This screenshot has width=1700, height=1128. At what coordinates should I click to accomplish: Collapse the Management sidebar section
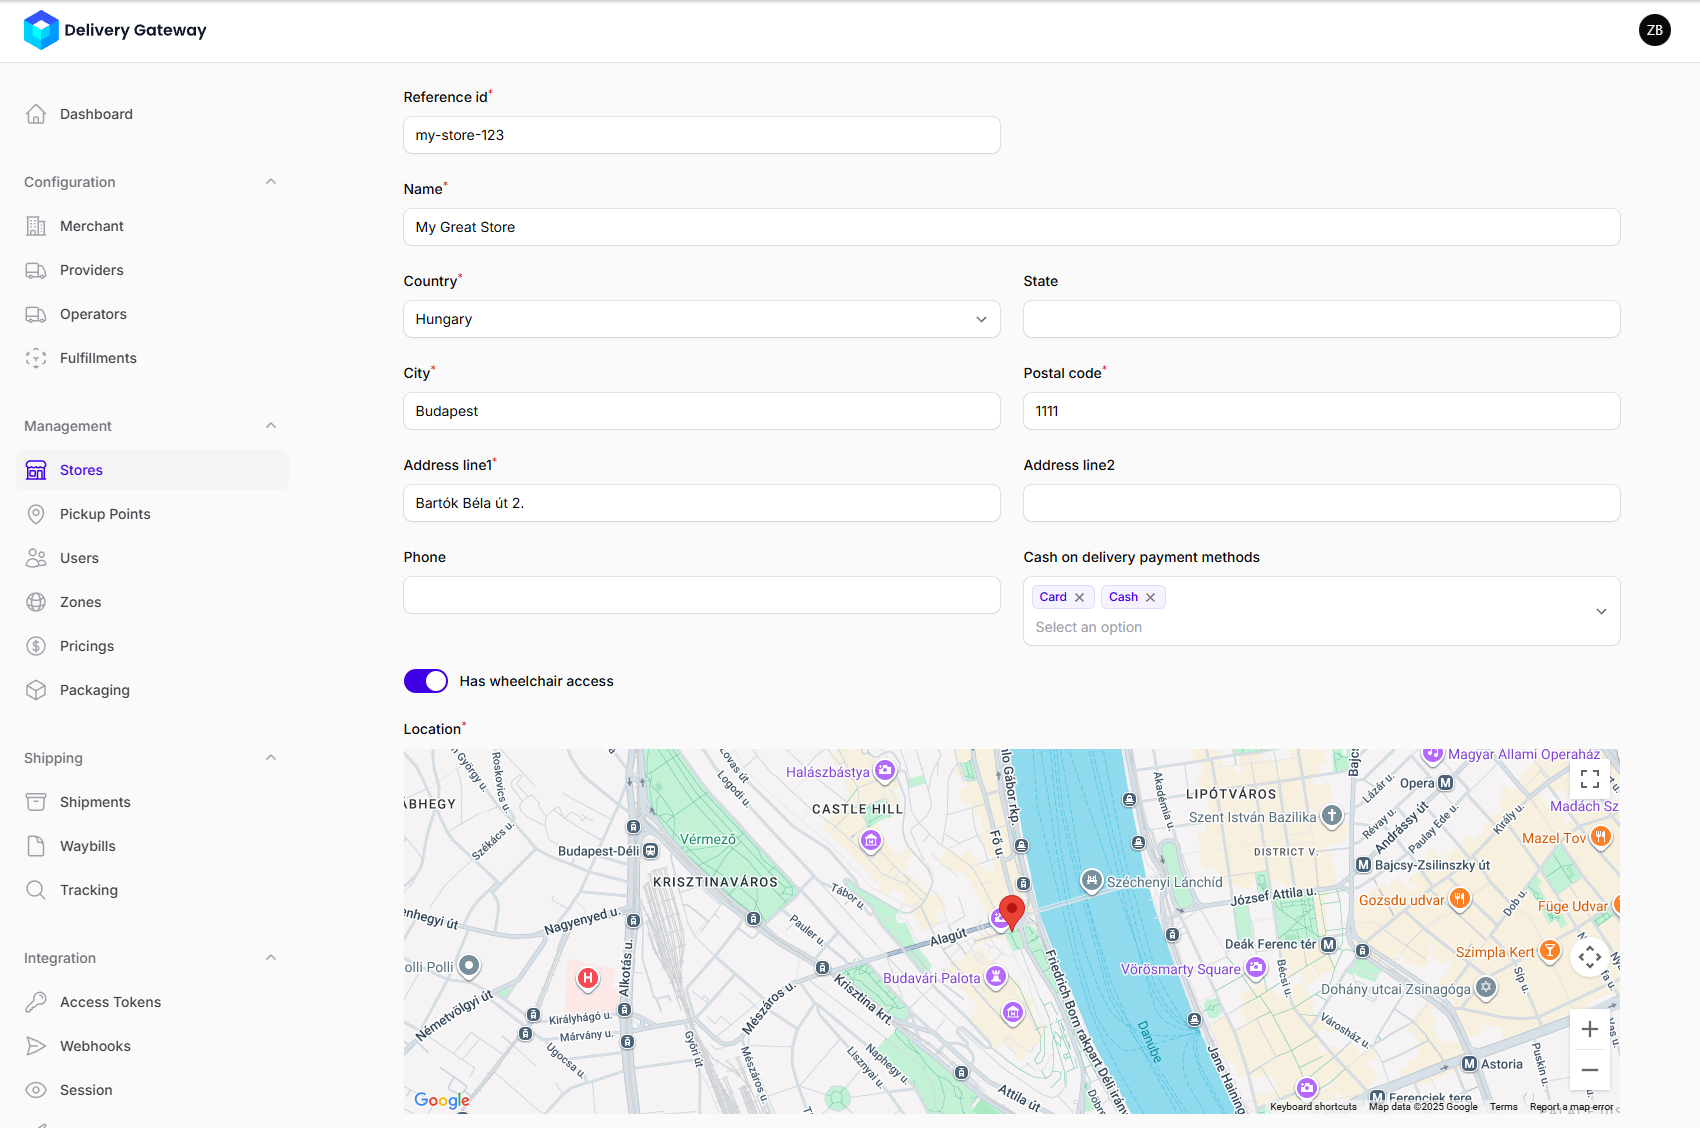271,426
